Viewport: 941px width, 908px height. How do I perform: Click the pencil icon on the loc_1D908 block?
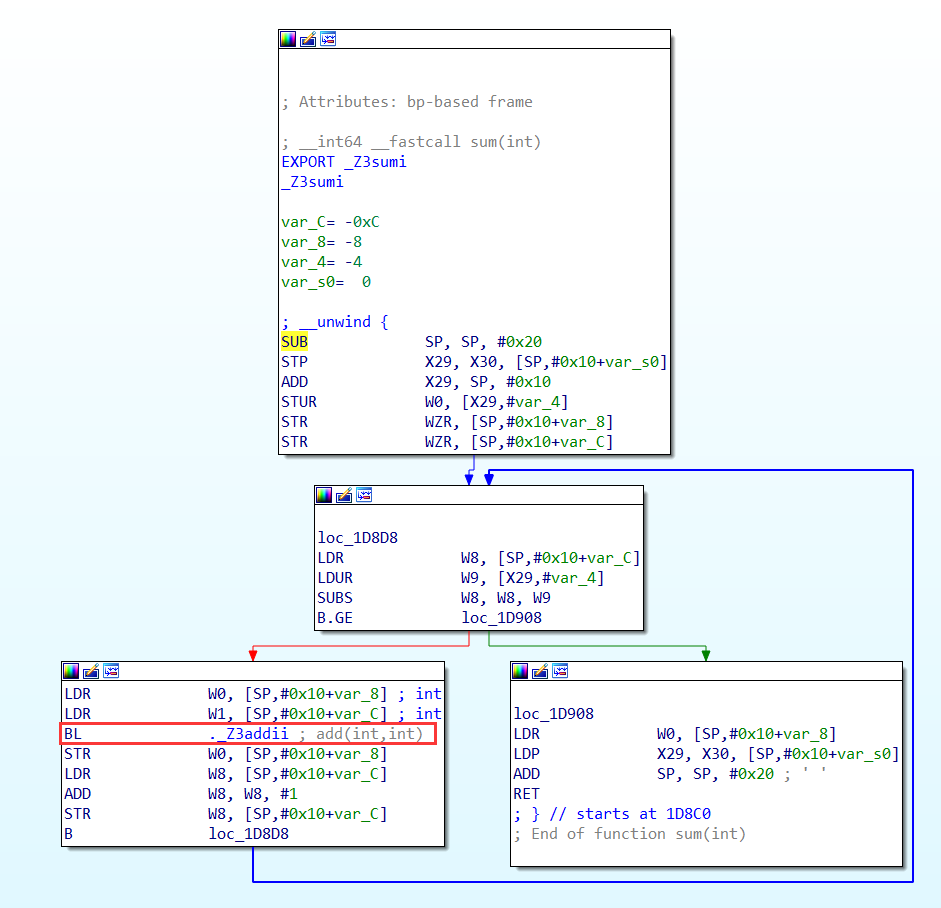pyautogui.click(x=540, y=670)
